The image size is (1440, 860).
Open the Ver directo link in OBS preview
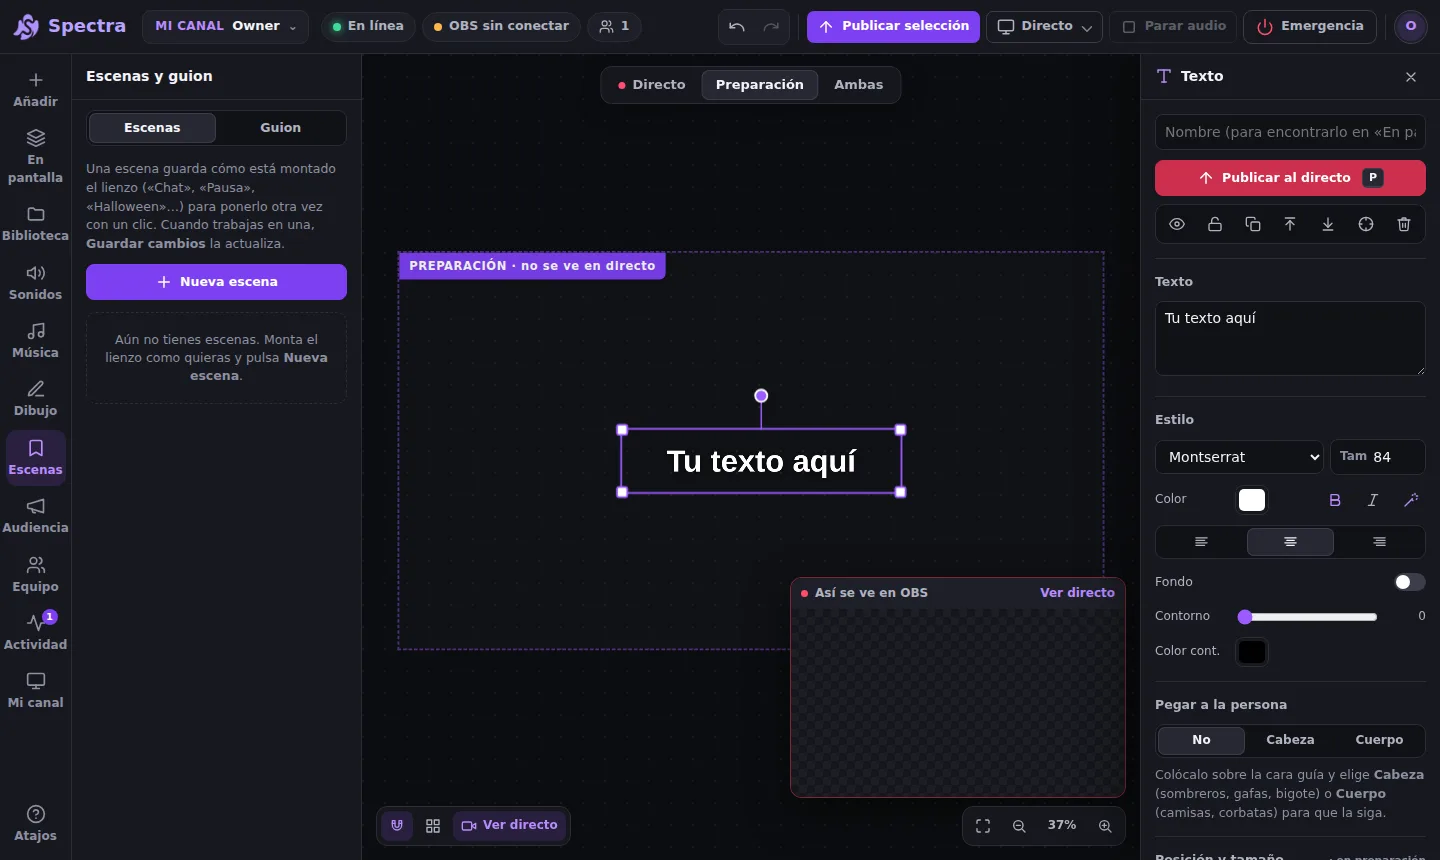[1077, 593]
